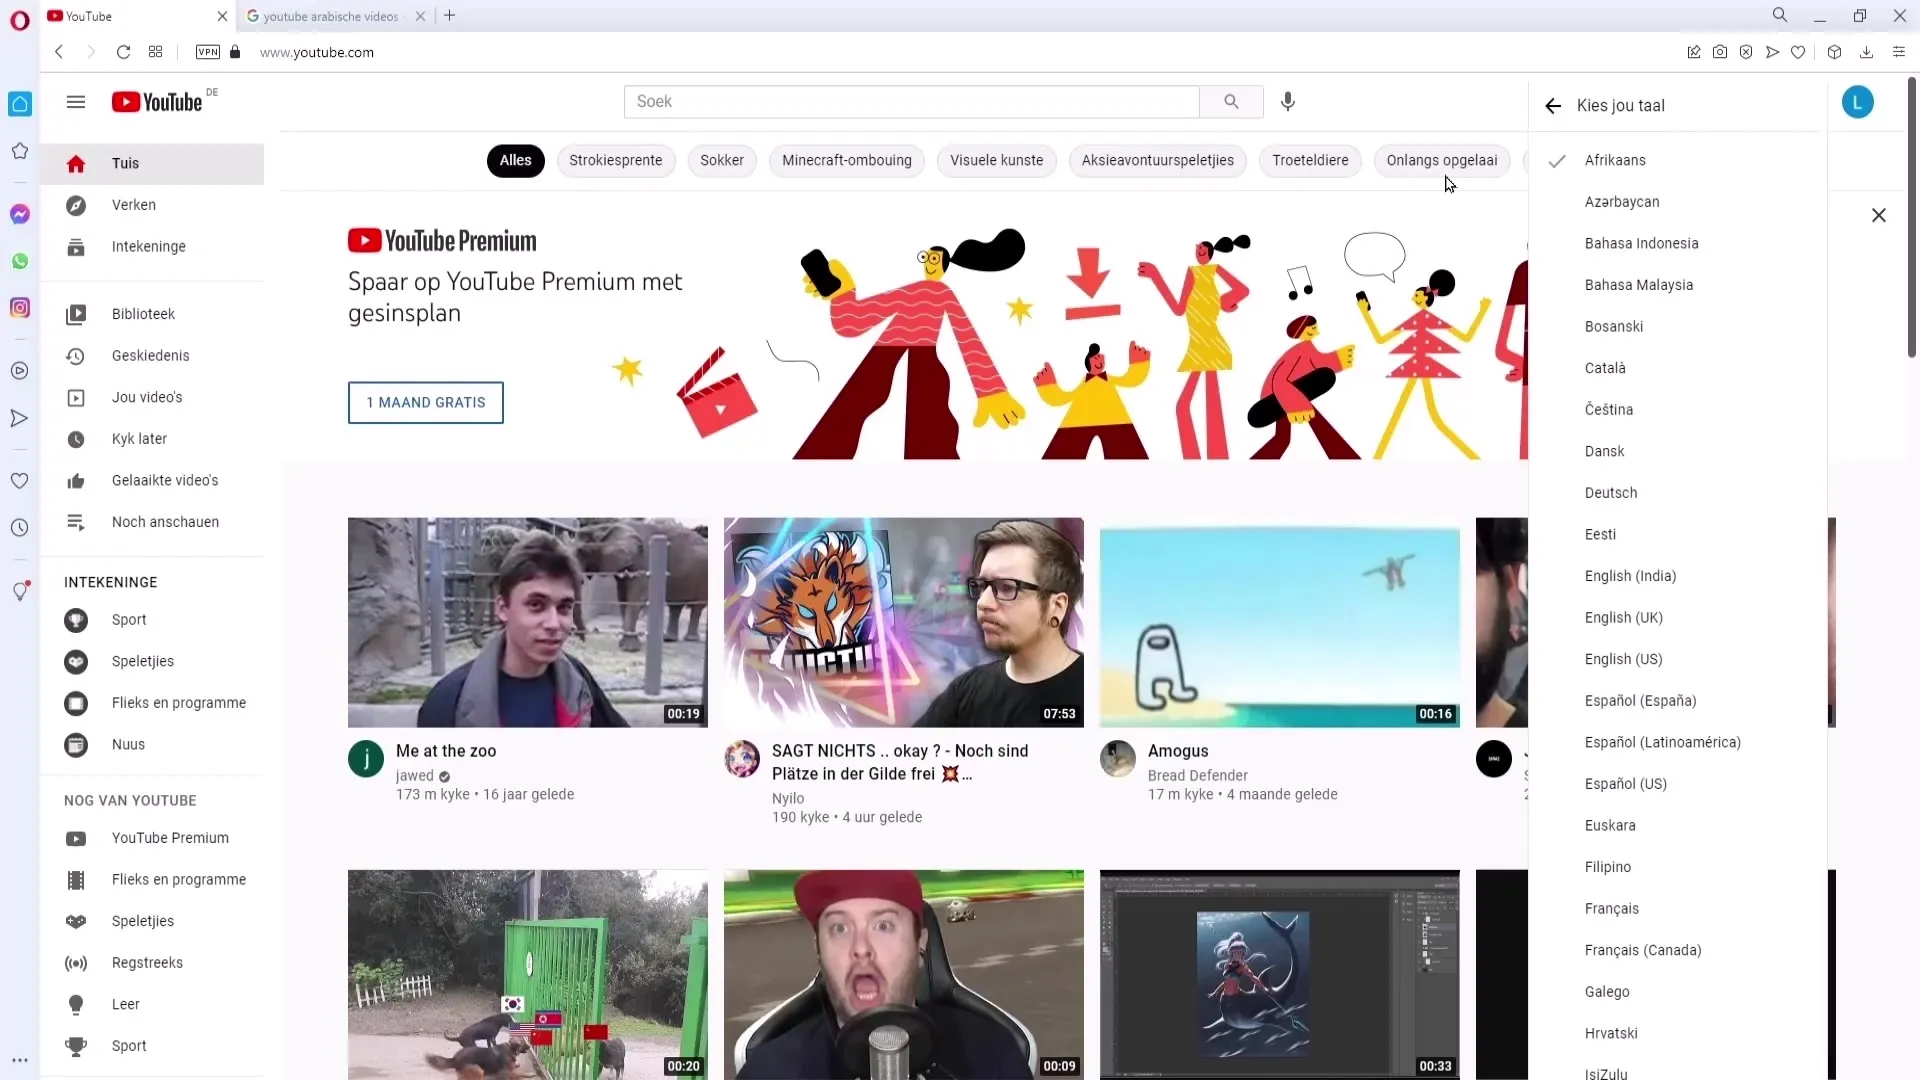Click the hamburger menu icon
This screenshot has height=1080, width=1920.
tap(76, 102)
